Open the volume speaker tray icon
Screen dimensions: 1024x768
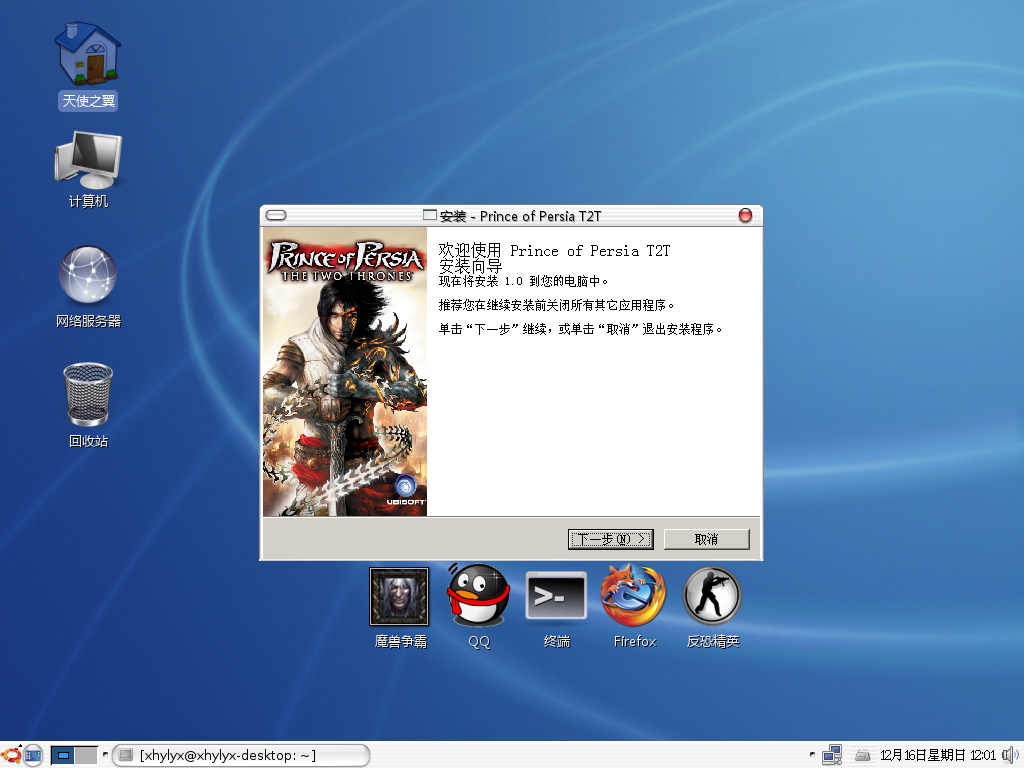pyautogui.click(x=1010, y=756)
